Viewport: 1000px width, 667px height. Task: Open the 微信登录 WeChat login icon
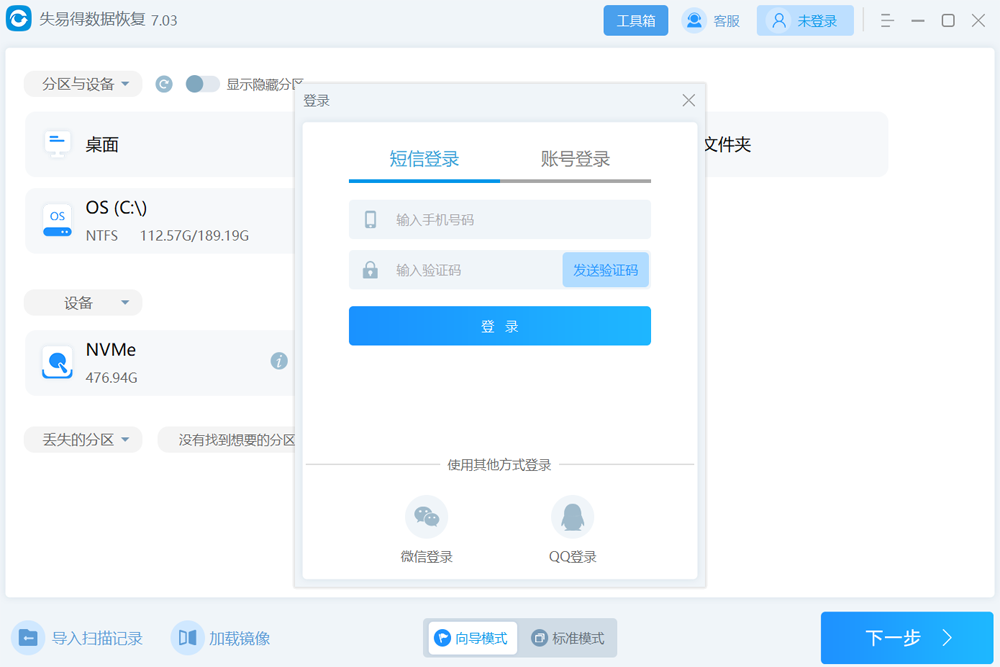[x=427, y=516]
